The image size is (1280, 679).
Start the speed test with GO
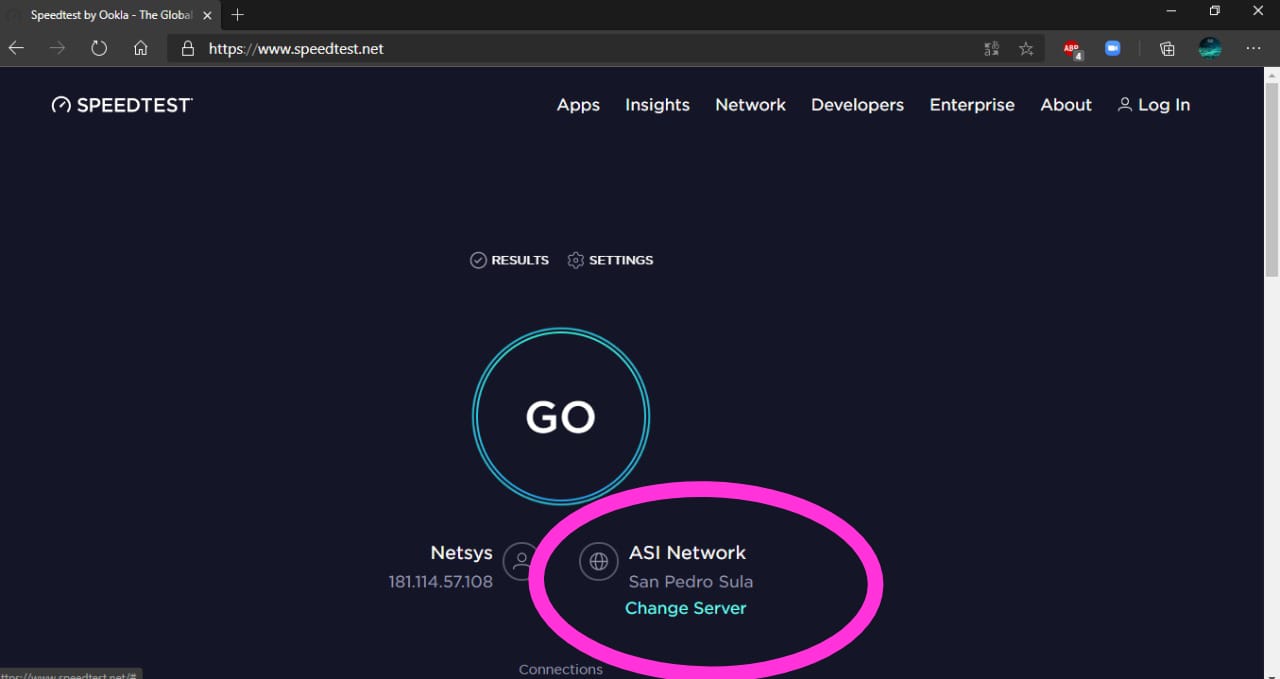click(x=561, y=417)
